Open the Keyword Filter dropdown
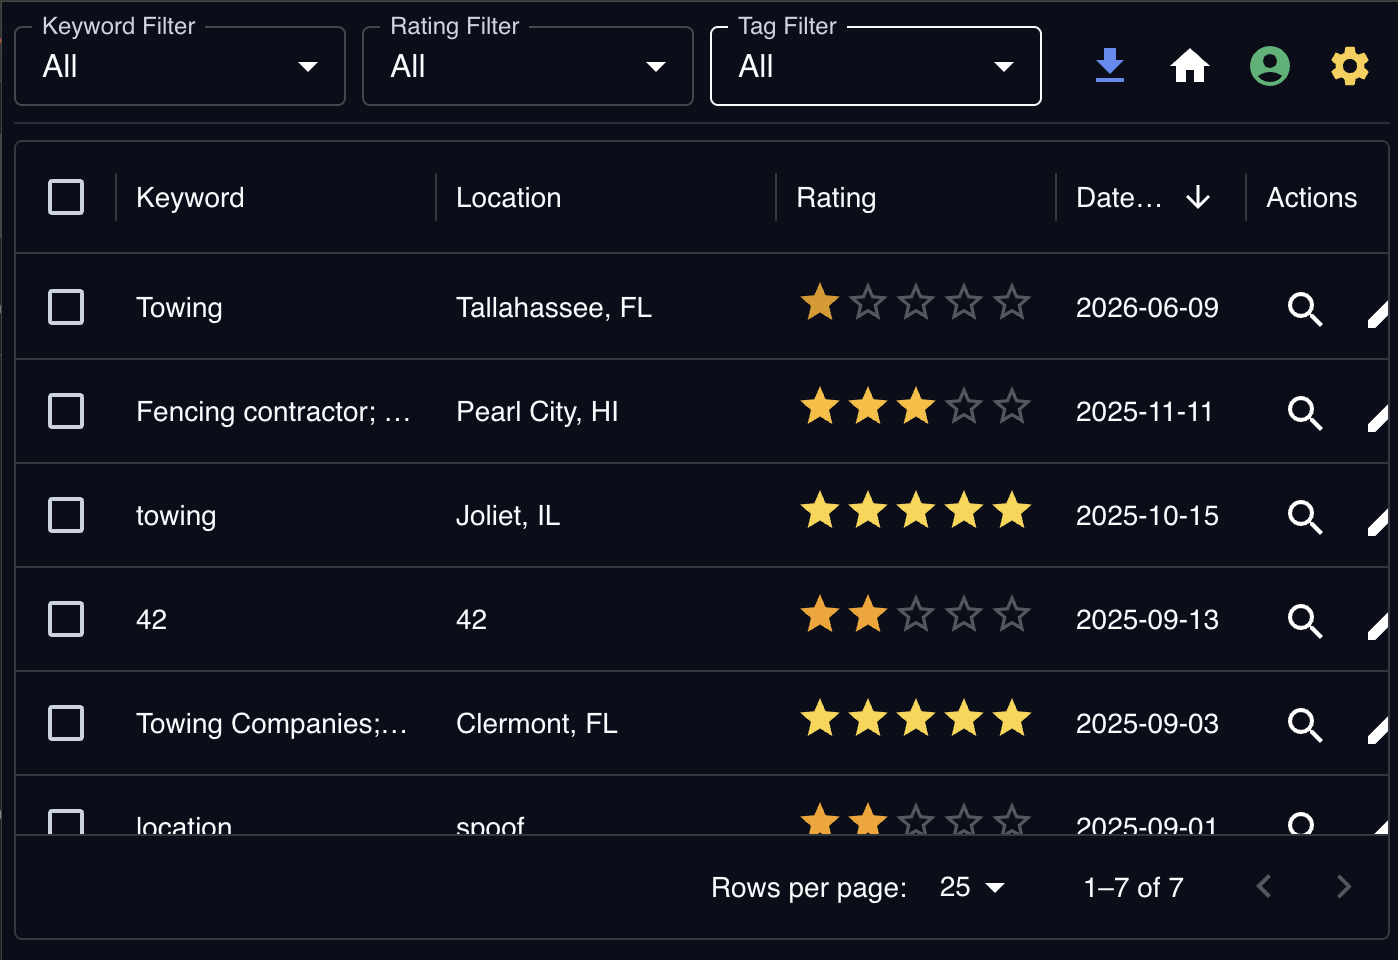 point(180,66)
